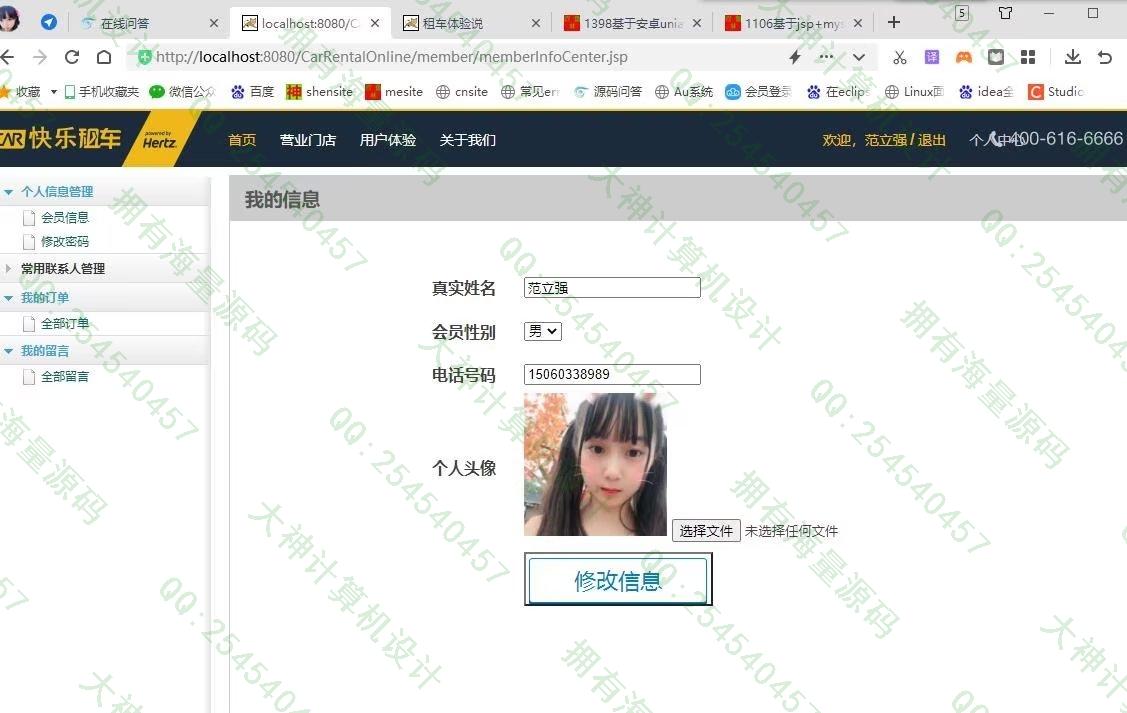The width and height of the screenshot is (1127, 713).
Task: Click the lightning bolt icon in address bar
Action: pos(795,57)
